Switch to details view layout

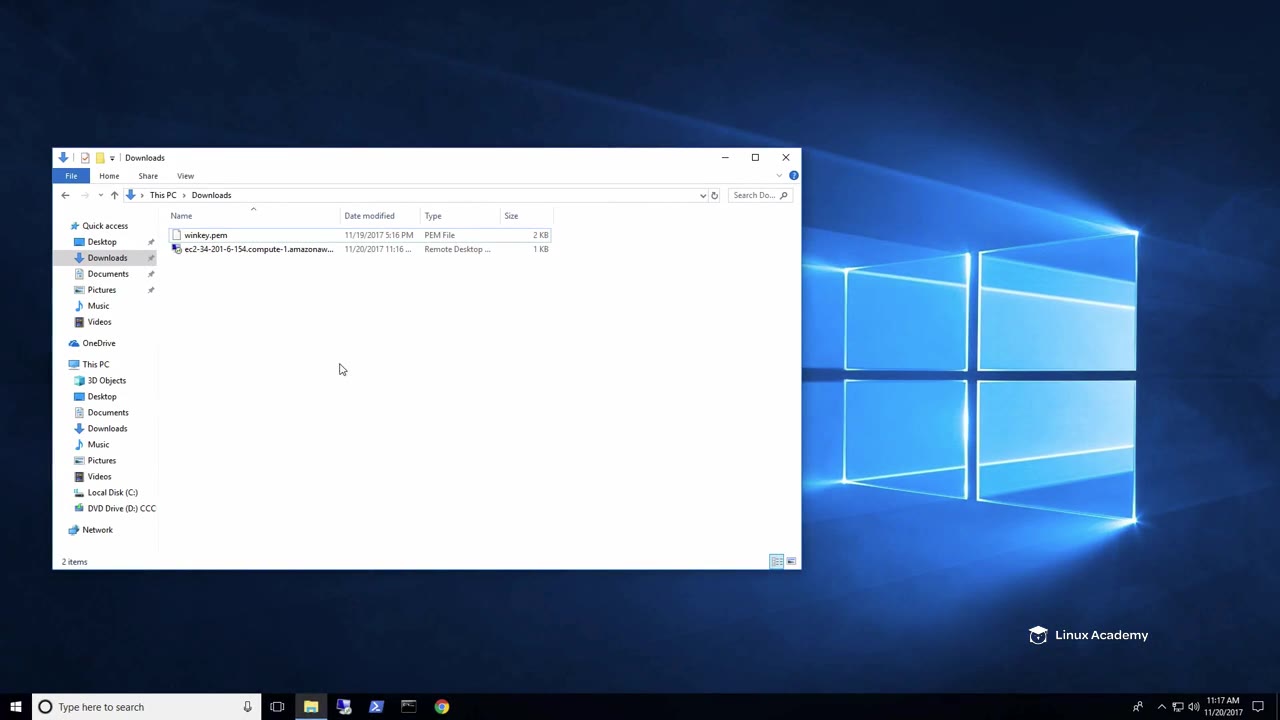pos(776,562)
